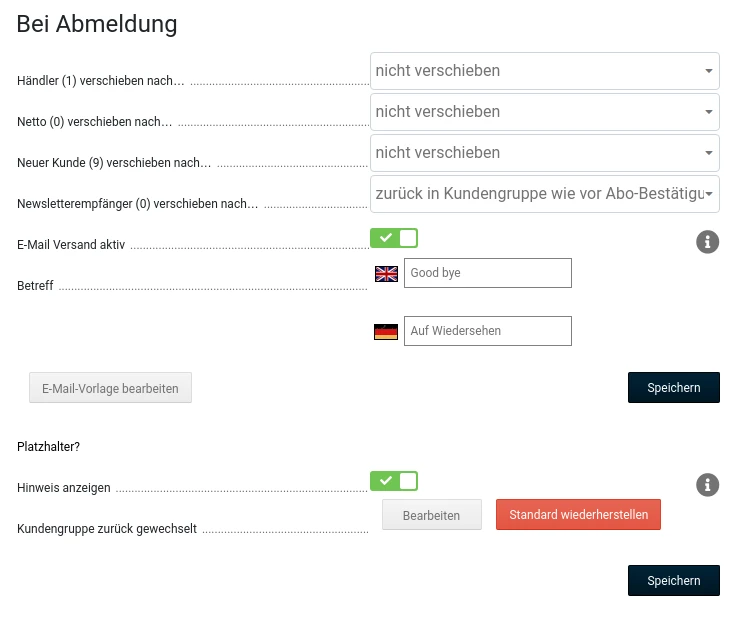Click the bottom Speichern button
The width and height of the screenshot is (737, 618).
[x=674, y=580]
